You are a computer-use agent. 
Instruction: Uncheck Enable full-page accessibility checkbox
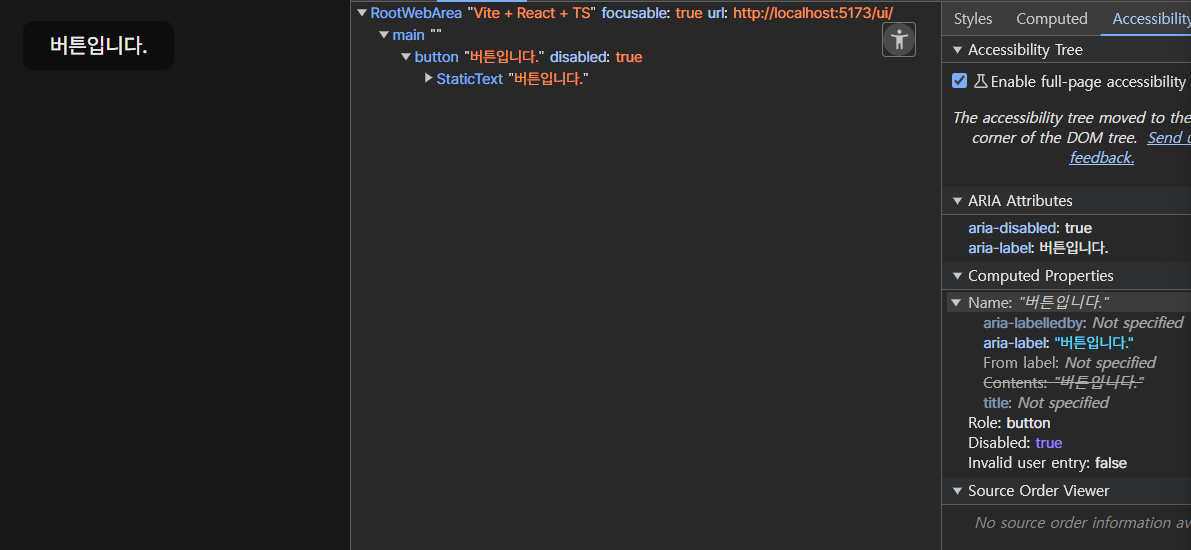(960, 81)
